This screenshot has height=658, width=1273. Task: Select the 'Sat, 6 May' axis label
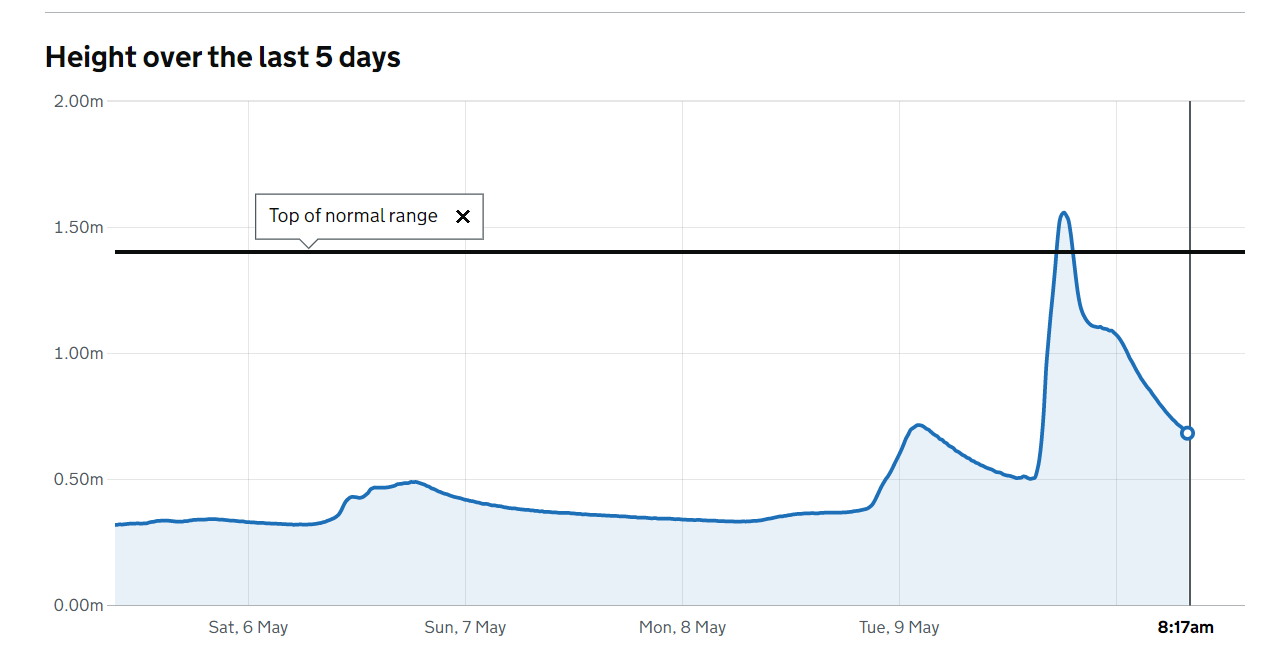click(248, 628)
